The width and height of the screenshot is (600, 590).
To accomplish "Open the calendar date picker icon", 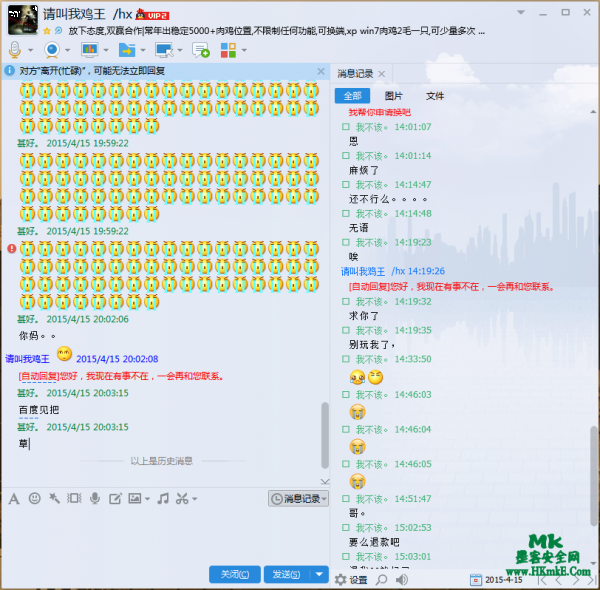I will [x=475, y=580].
